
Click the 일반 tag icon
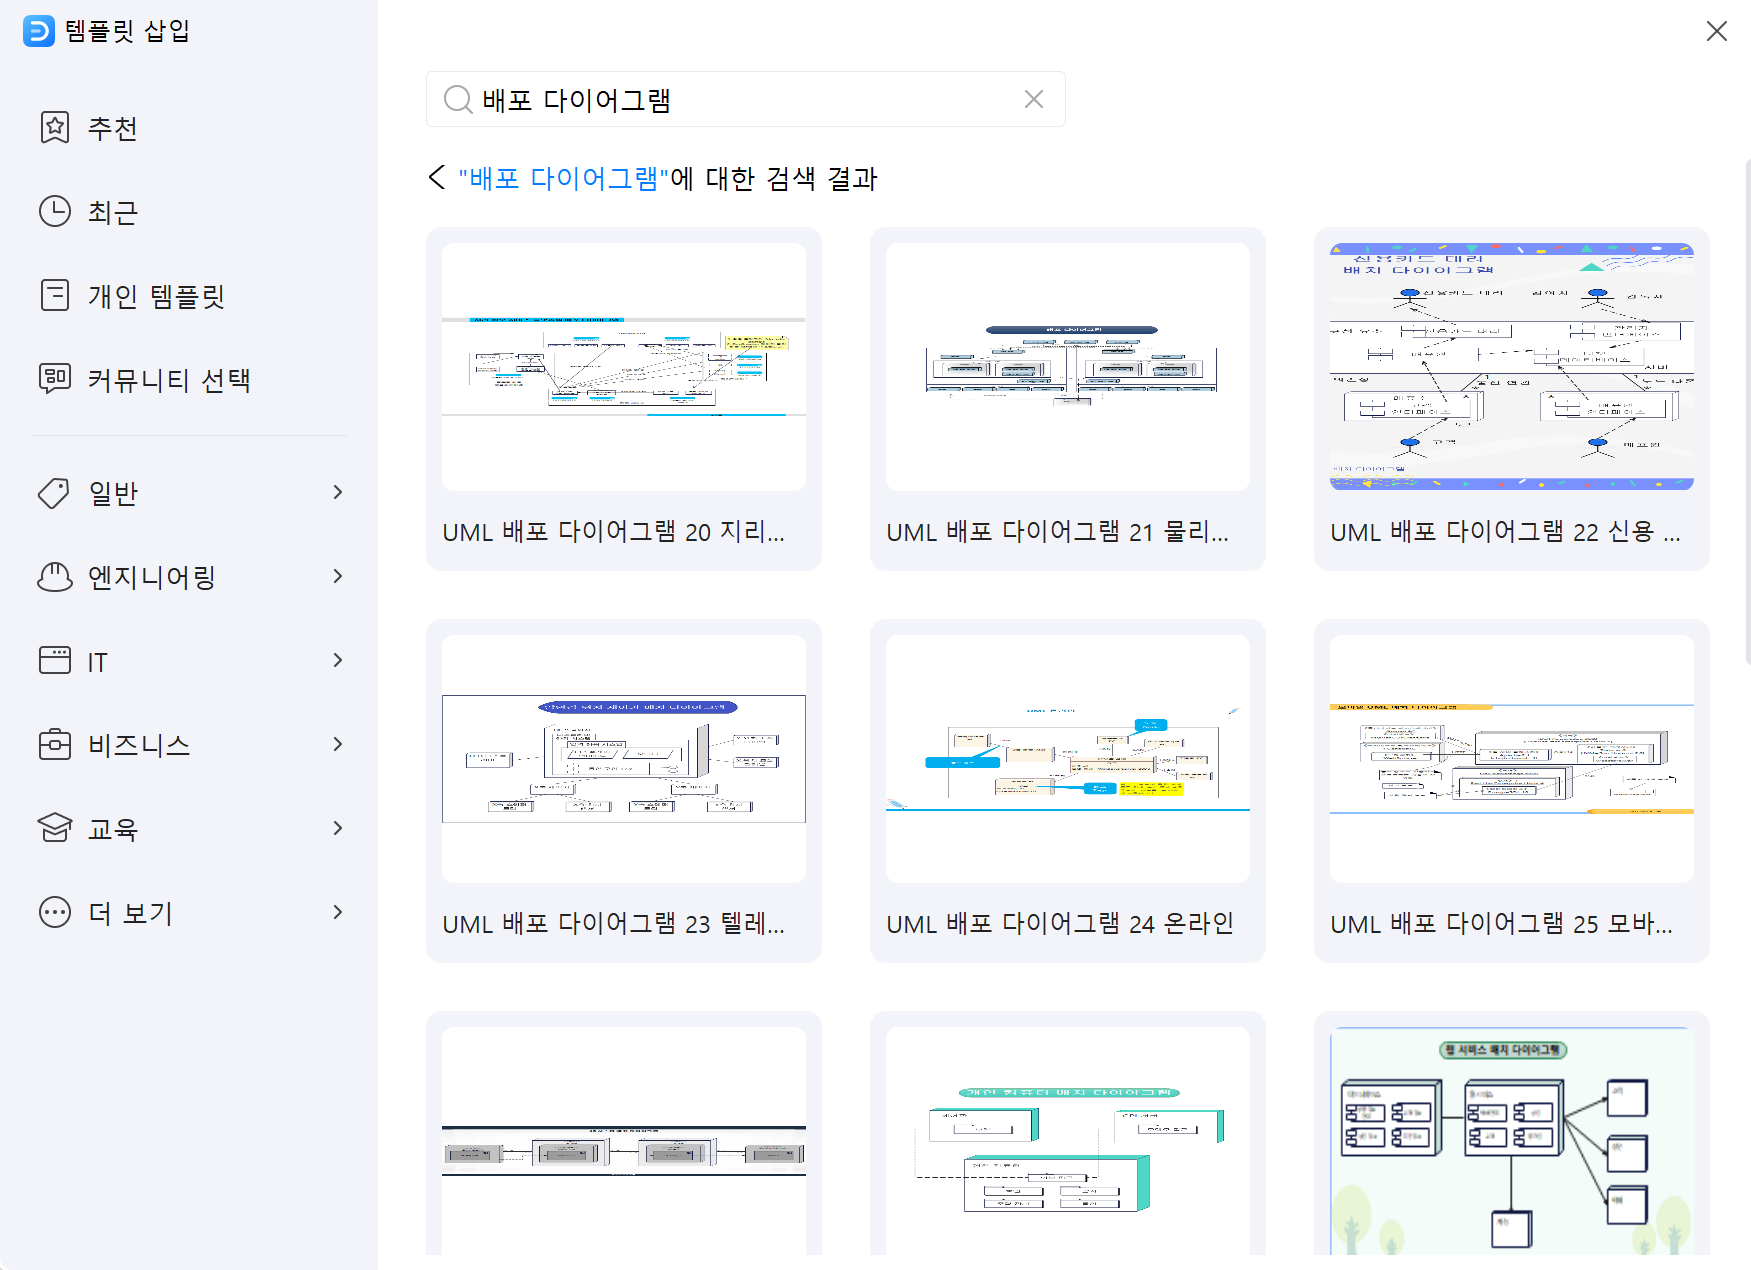(55, 493)
